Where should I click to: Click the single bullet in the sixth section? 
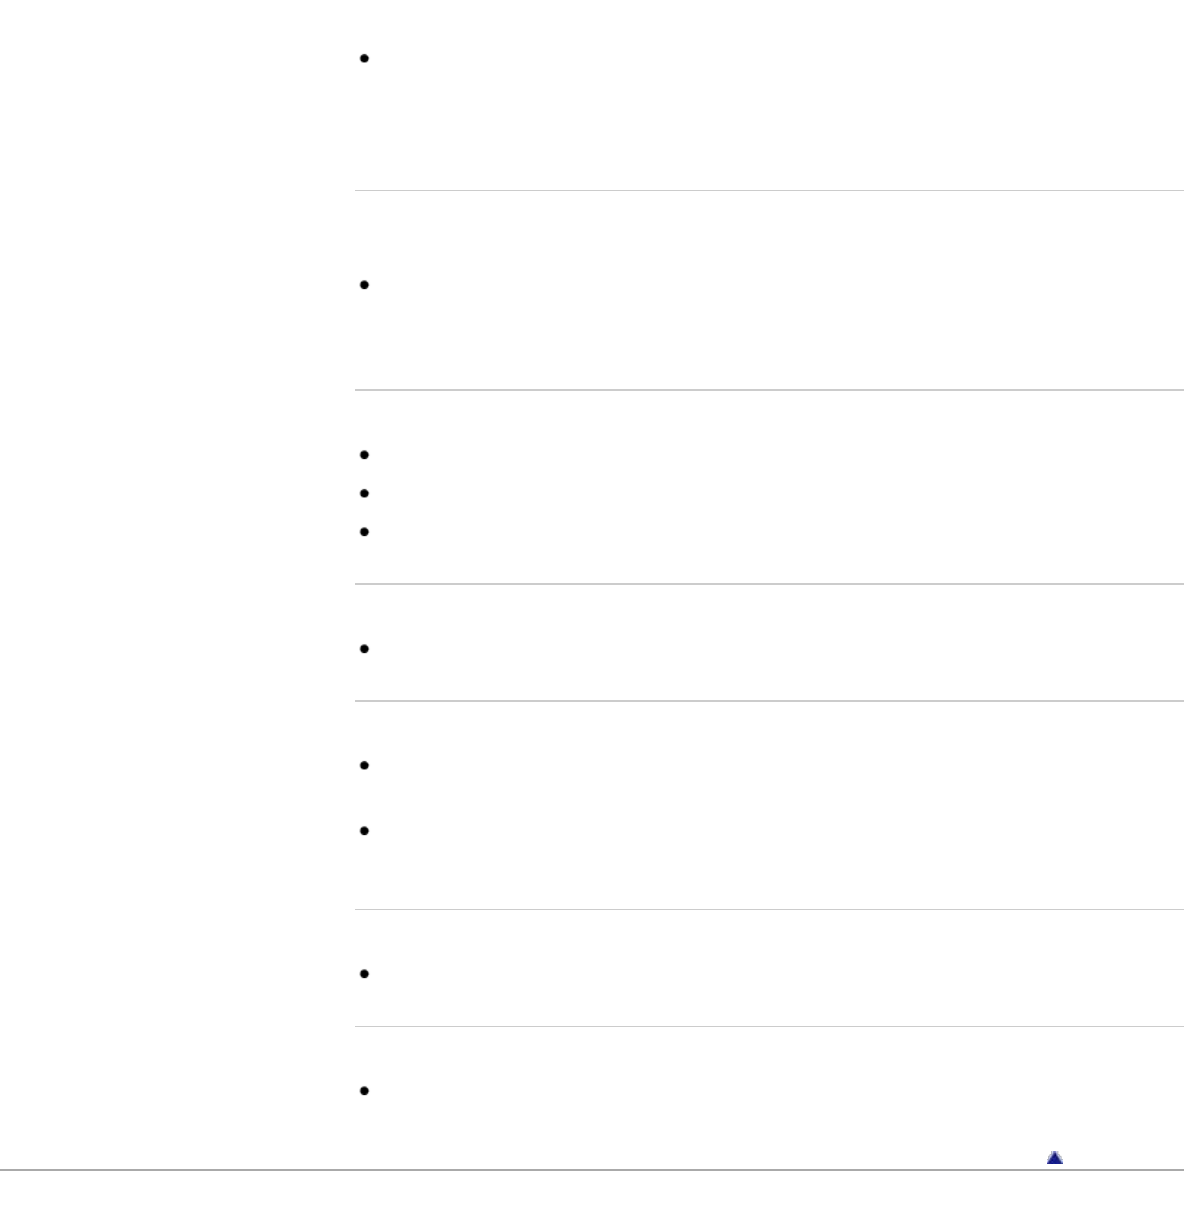tap(364, 974)
